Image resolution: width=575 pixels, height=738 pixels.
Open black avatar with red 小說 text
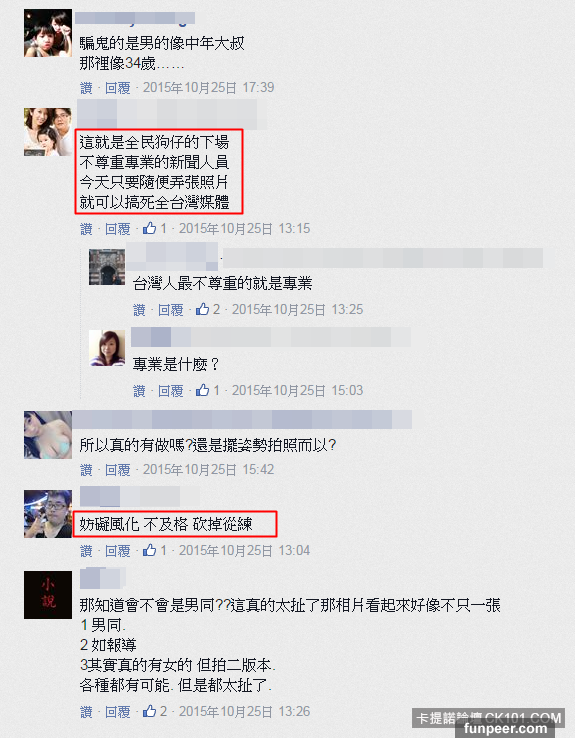48,595
